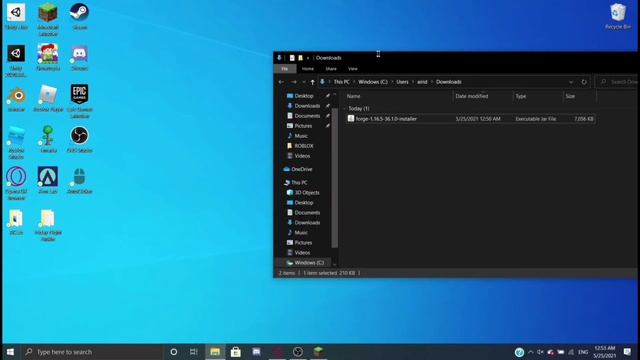Open the Home ribbon tab
Screen dimensions: 640x360
(308, 69)
